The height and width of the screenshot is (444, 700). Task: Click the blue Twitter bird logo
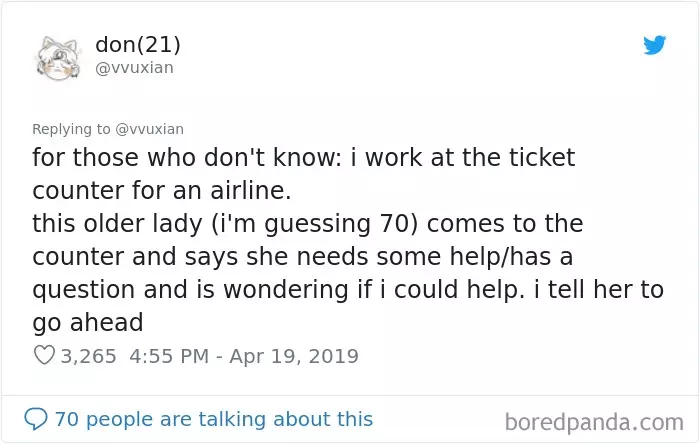(654, 45)
